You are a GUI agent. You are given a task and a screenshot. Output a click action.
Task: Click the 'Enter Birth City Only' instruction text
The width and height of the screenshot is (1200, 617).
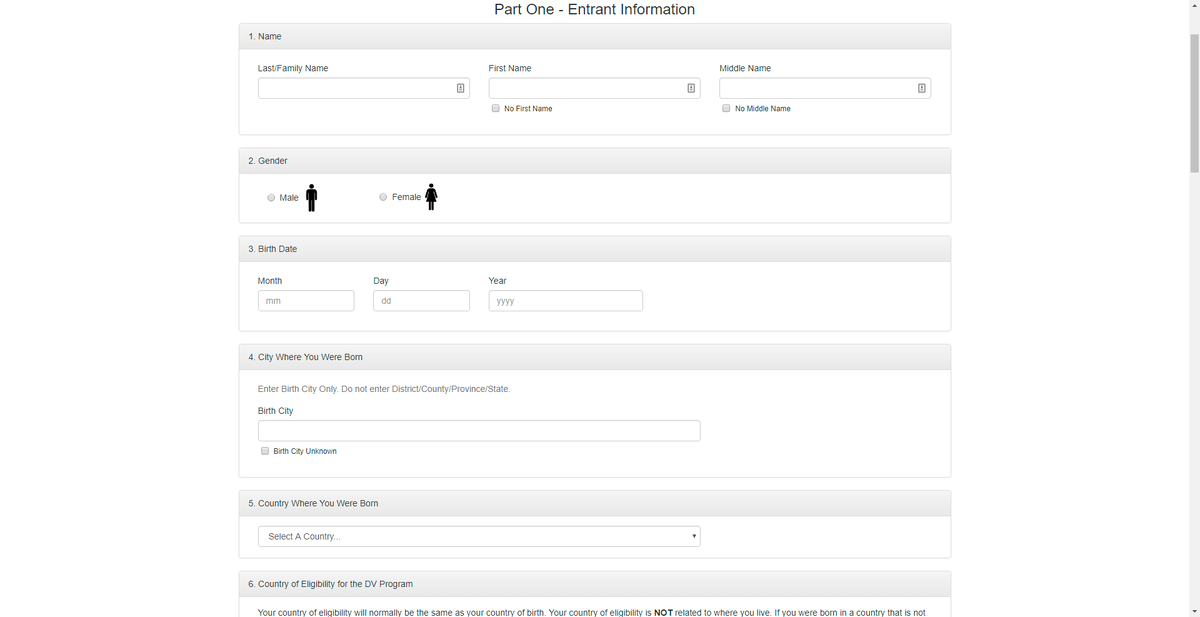coord(384,389)
